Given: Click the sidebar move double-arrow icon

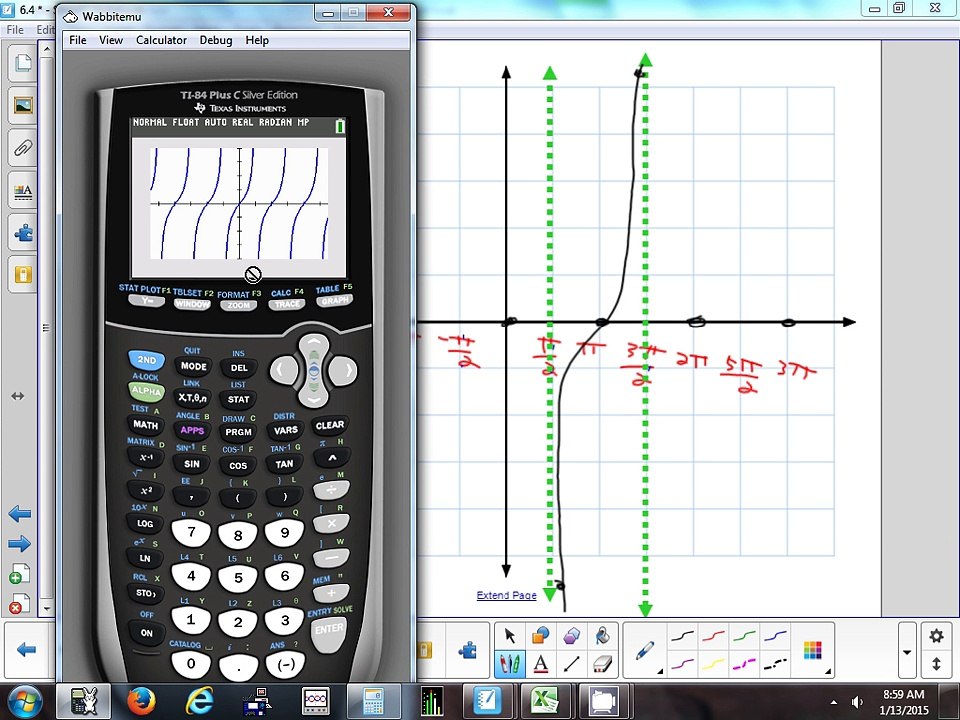Looking at the screenshot, I should pos(18,396).
